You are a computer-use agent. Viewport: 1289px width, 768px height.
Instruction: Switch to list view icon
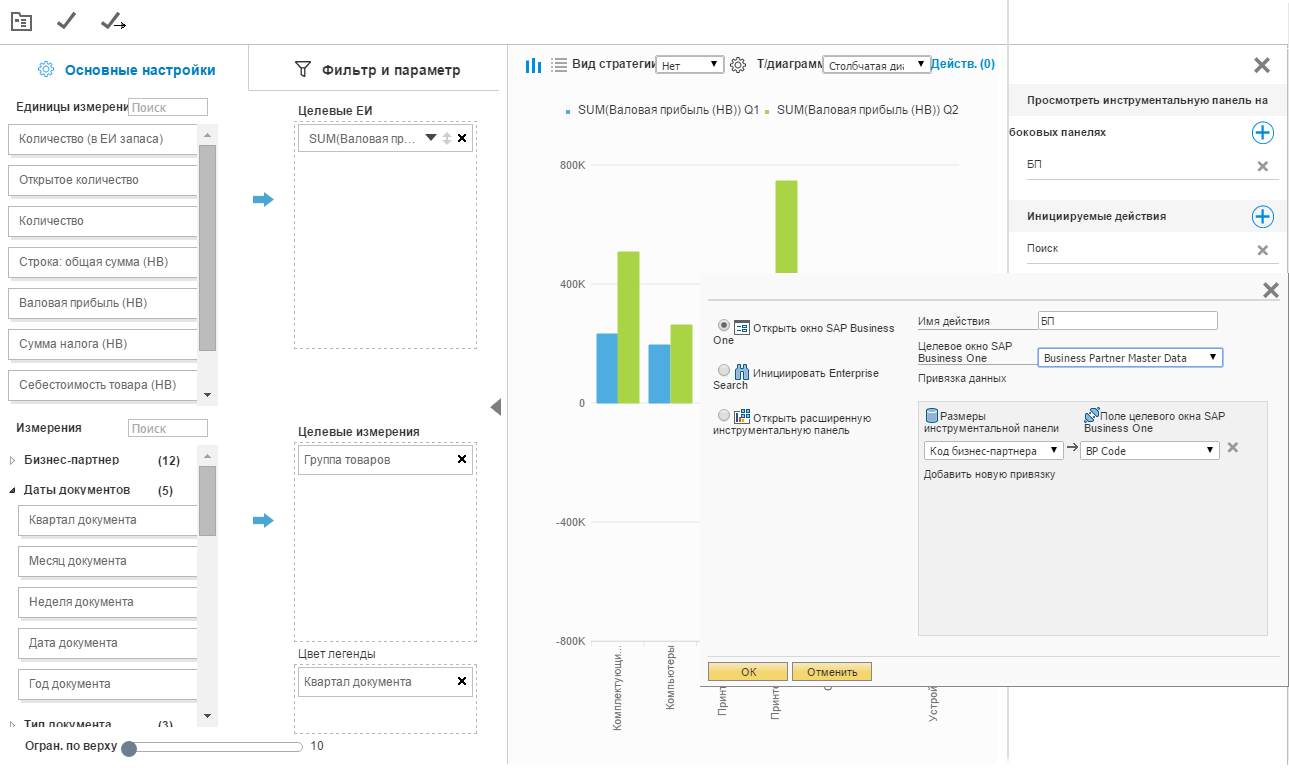pyautogui.click(x=559, y=65)
